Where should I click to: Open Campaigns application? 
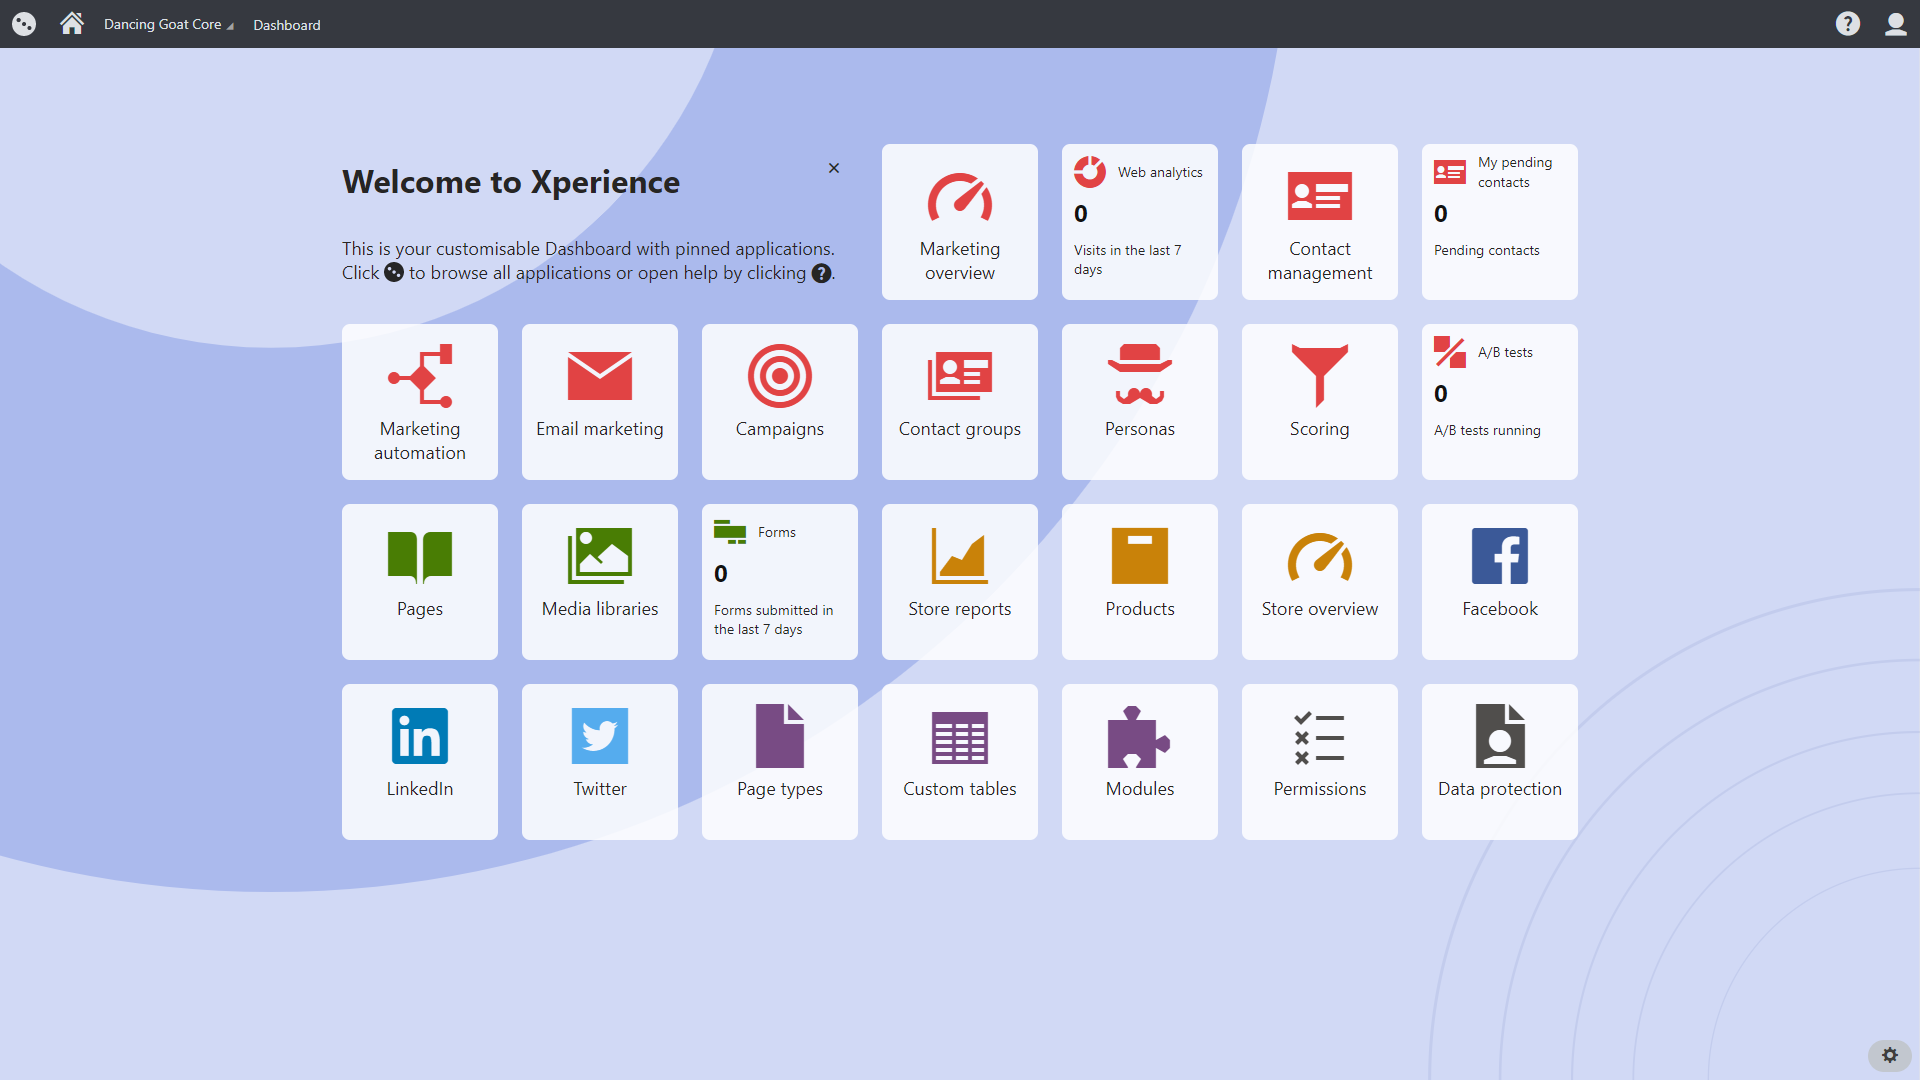pyautogui.click(x=779, y=402)
